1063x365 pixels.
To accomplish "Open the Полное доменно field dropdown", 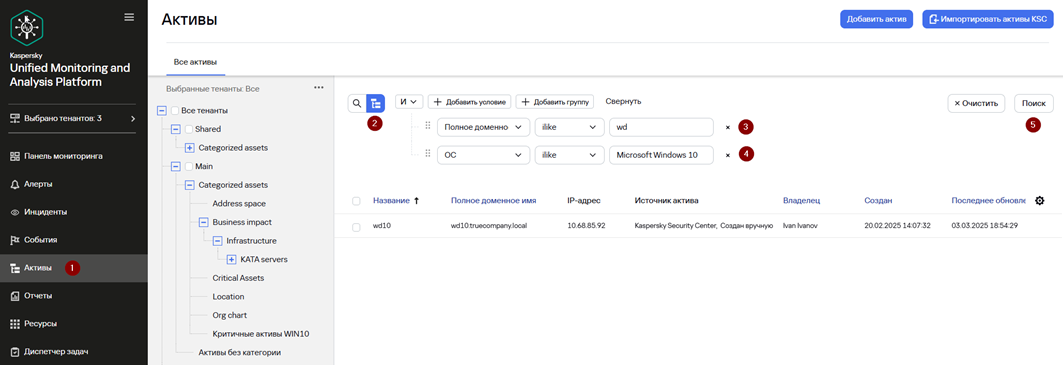I will 483,127.
